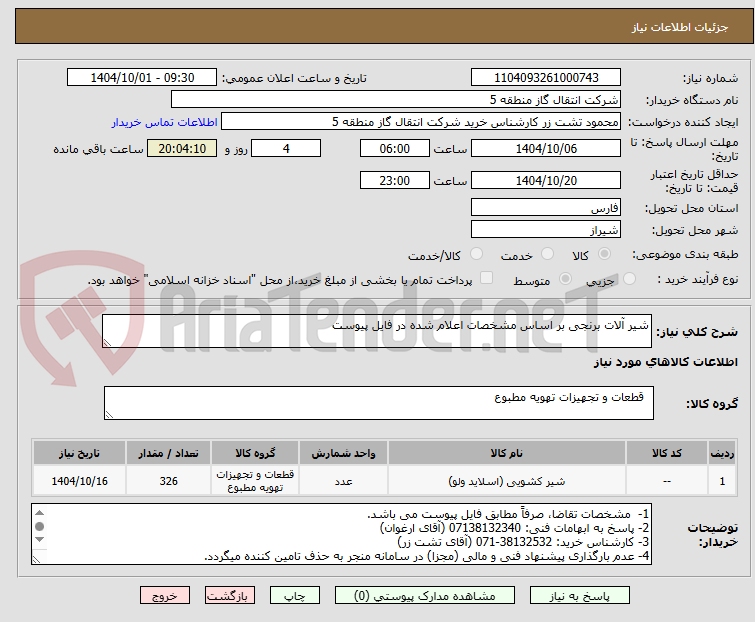Click the شرح کلی نیاز description textarea
Image resolution: width=755 pixels, height=622 pixels.
pos(377,331)
